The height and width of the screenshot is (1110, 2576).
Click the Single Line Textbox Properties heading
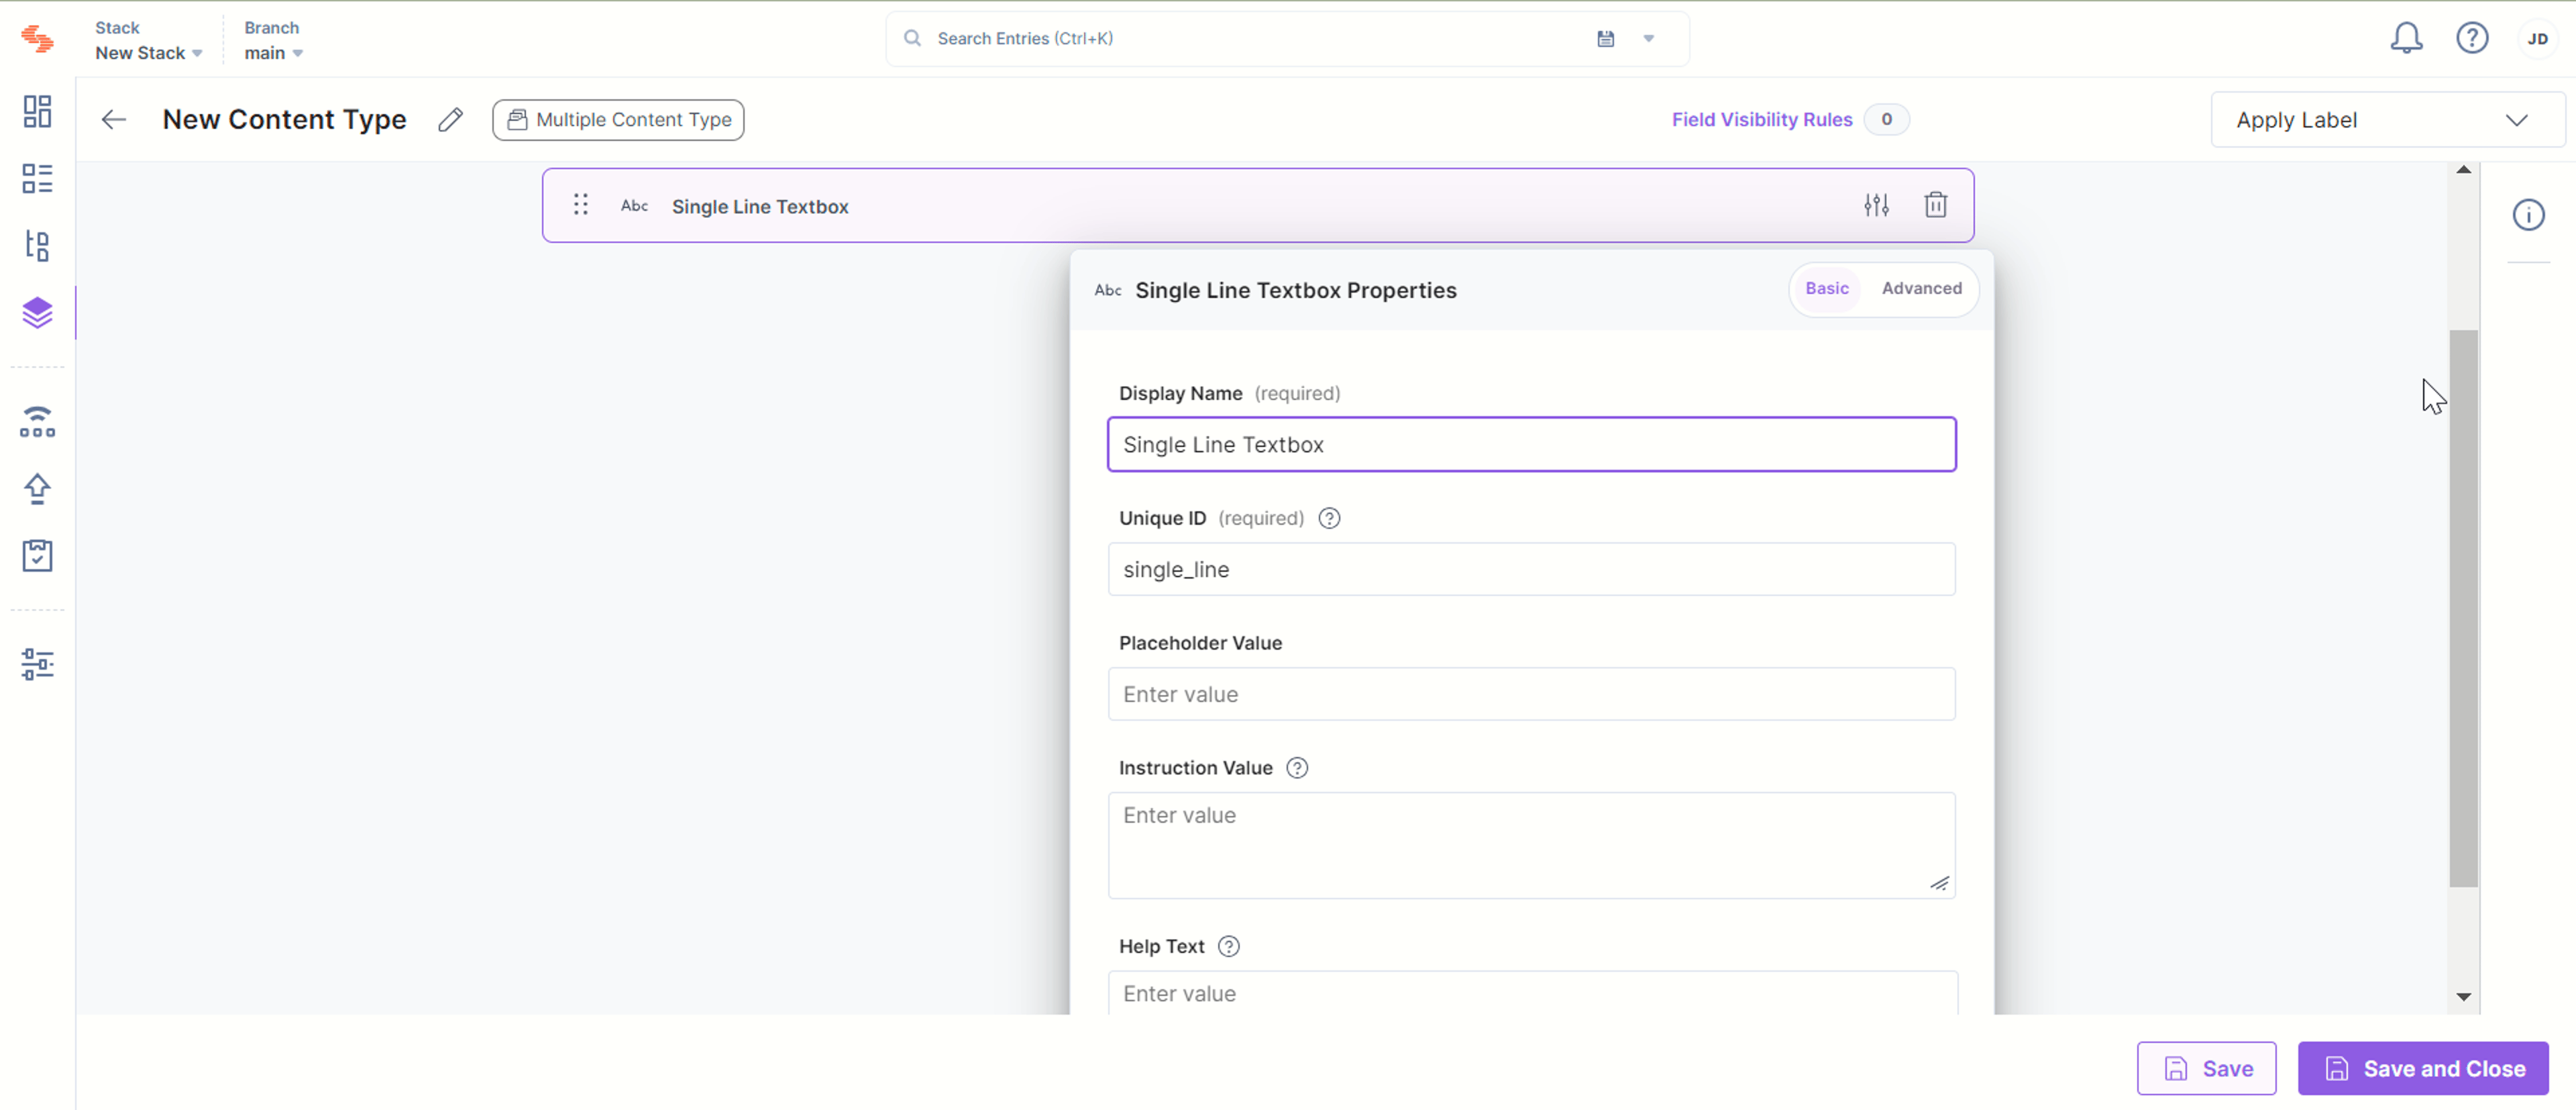point(1295,291)
